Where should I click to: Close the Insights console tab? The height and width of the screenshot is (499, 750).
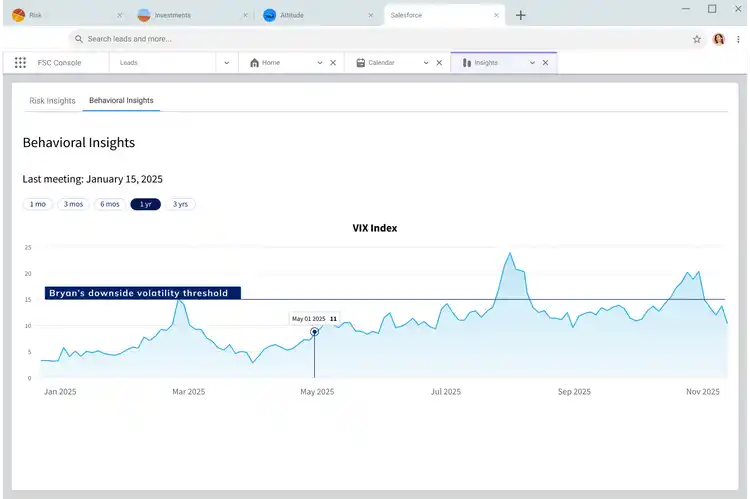(545, 62)
